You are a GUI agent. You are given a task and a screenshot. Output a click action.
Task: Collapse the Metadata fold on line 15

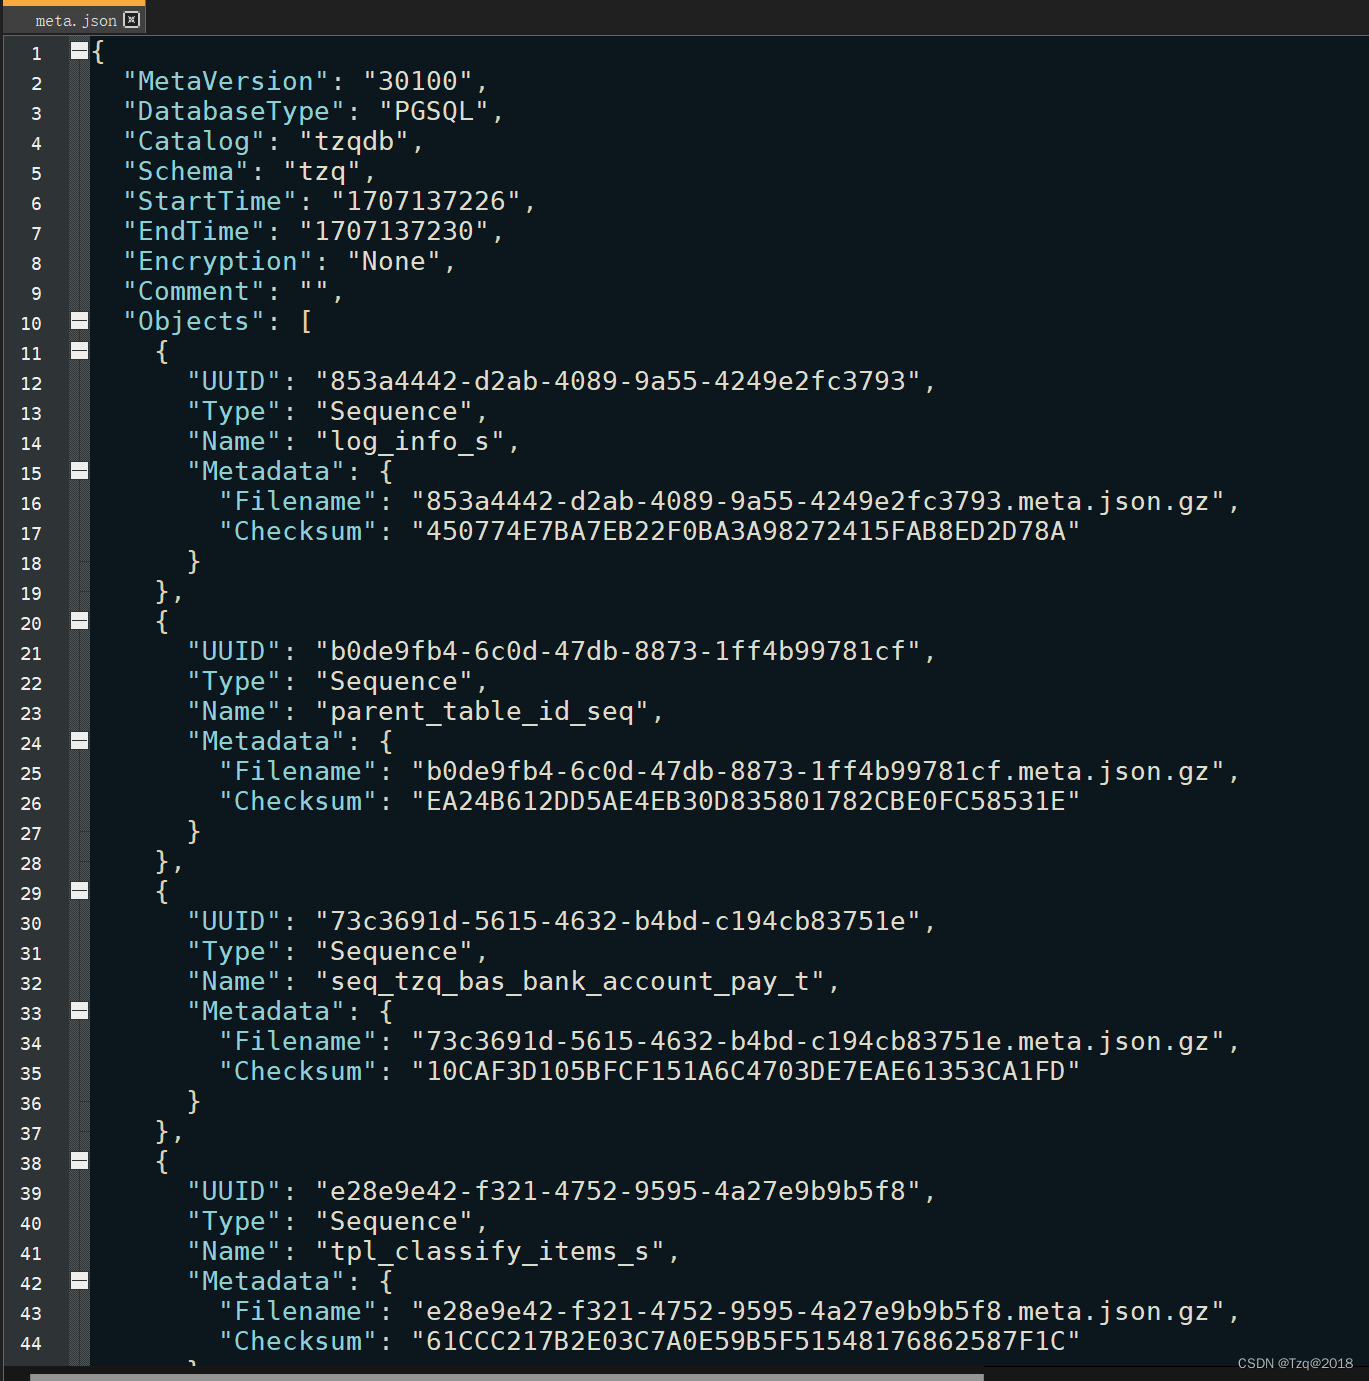tap(79, 471)
